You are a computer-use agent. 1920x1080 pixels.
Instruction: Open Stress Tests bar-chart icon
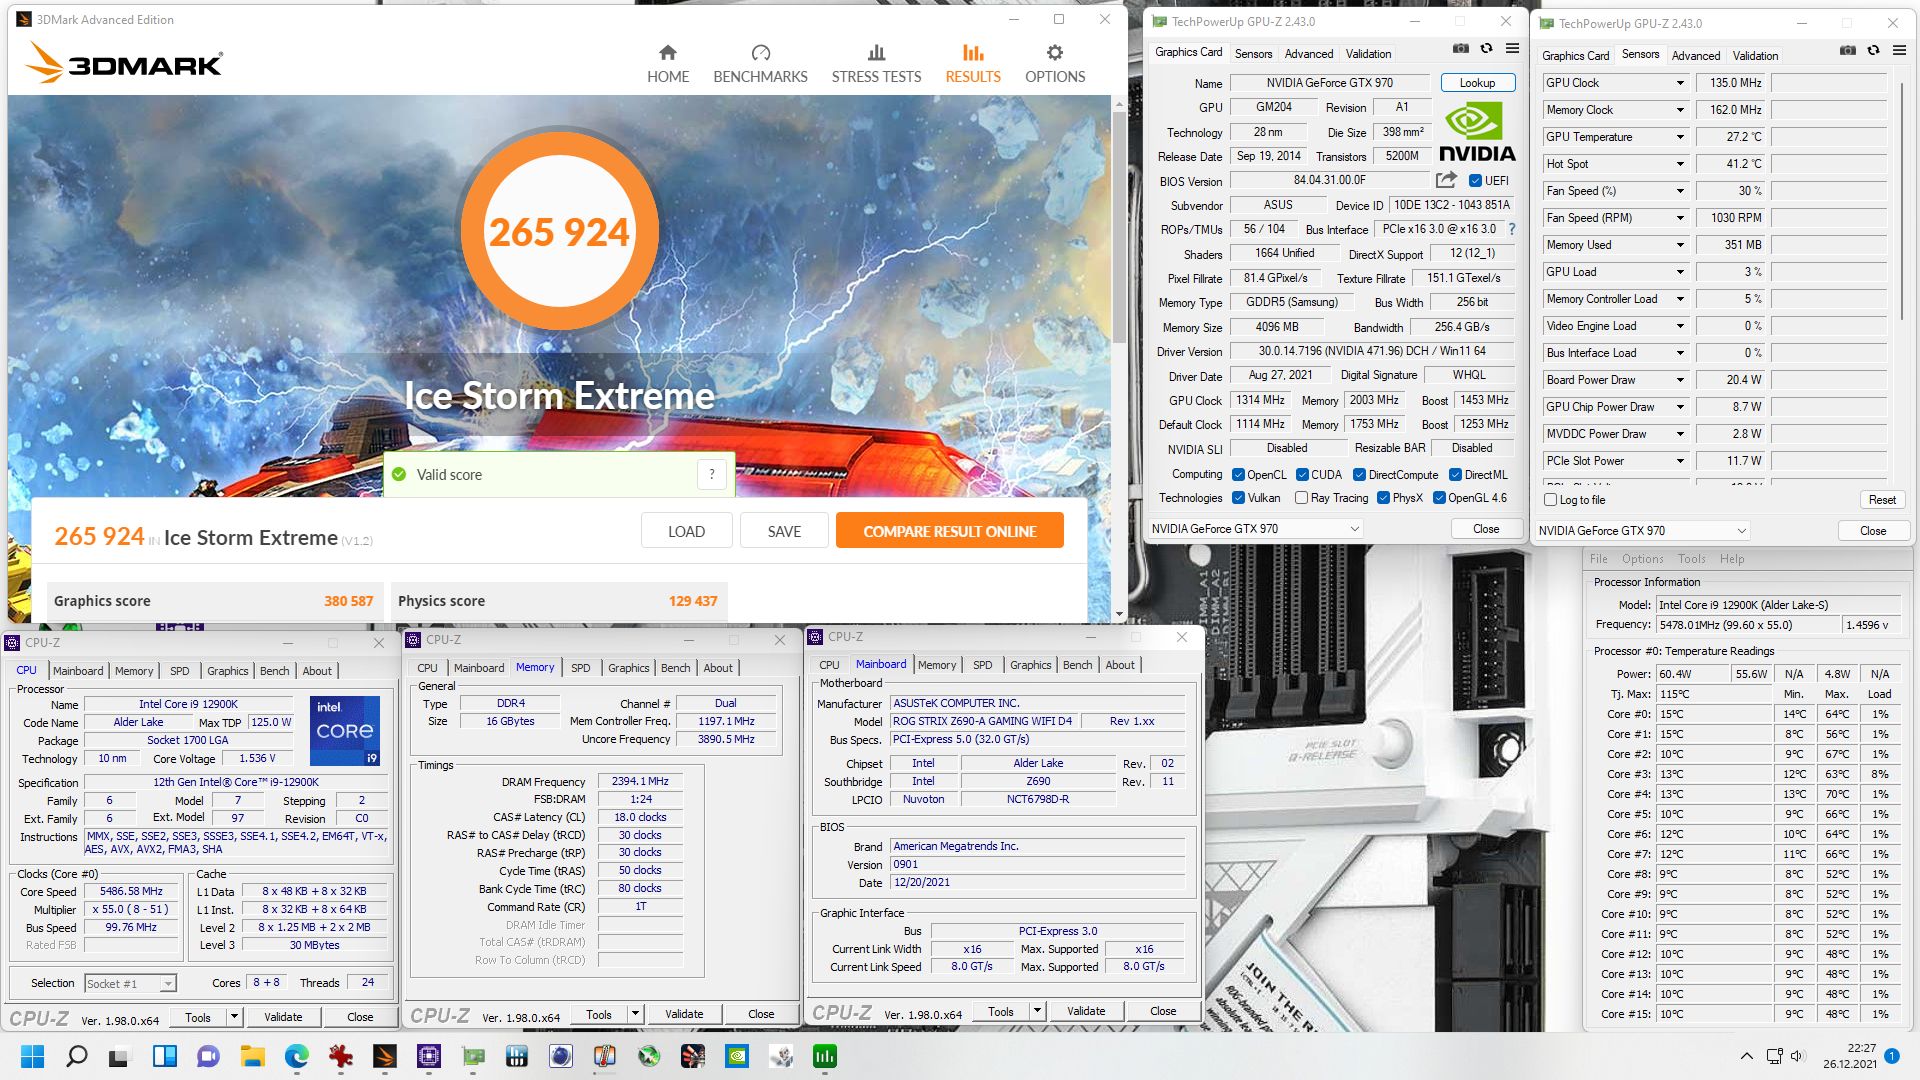tap(876, 52)
